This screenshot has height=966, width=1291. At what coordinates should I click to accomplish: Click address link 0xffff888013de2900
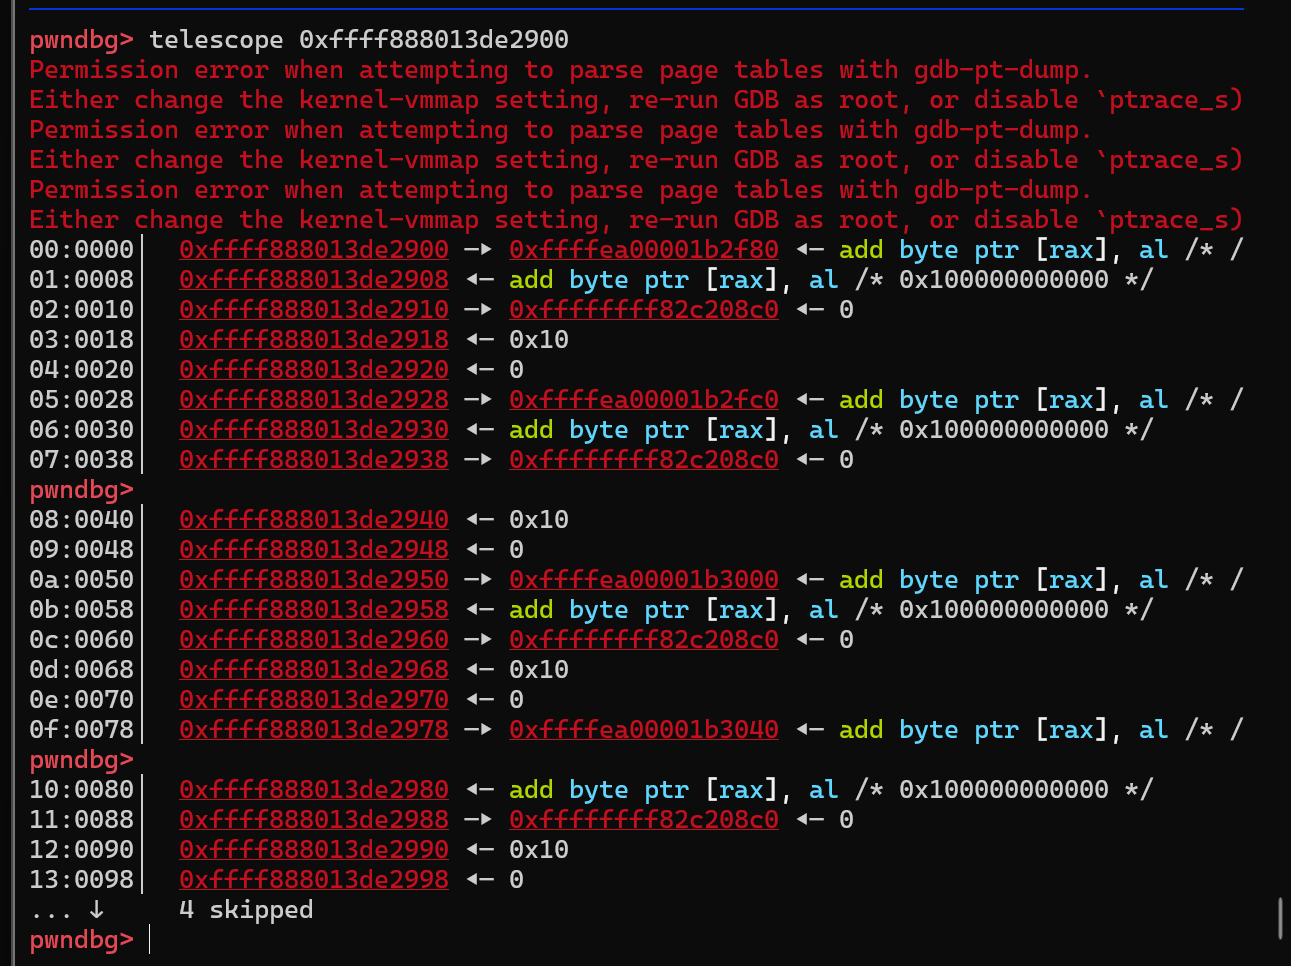point(314,250)
